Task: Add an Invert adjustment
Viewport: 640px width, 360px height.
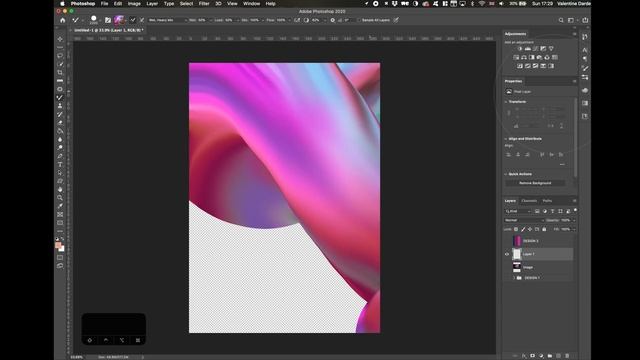Action: coord(520,66)
